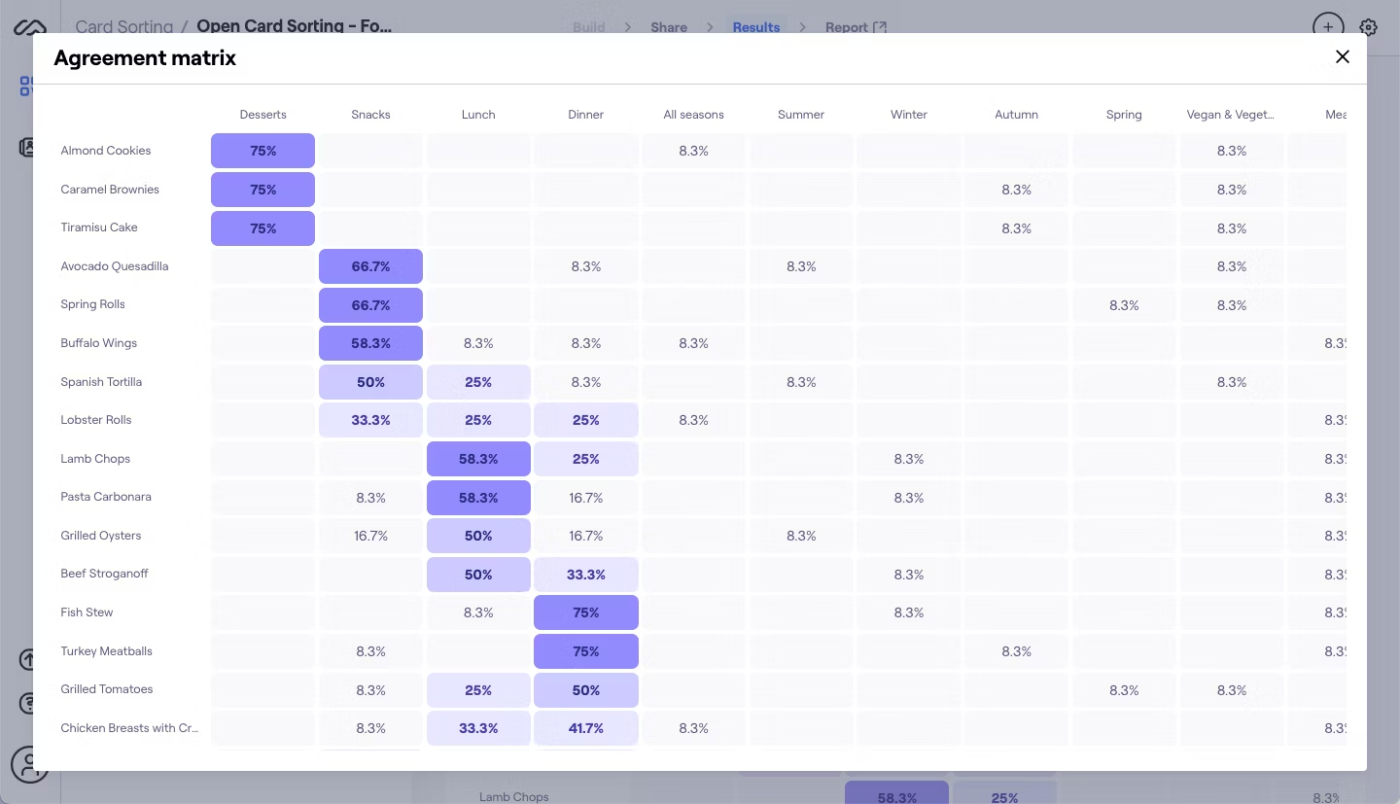Select the 41.7% Dinner cell for Chicken Breasts
This screenshot has width=1400, height=804.
[x=586, y=728]
